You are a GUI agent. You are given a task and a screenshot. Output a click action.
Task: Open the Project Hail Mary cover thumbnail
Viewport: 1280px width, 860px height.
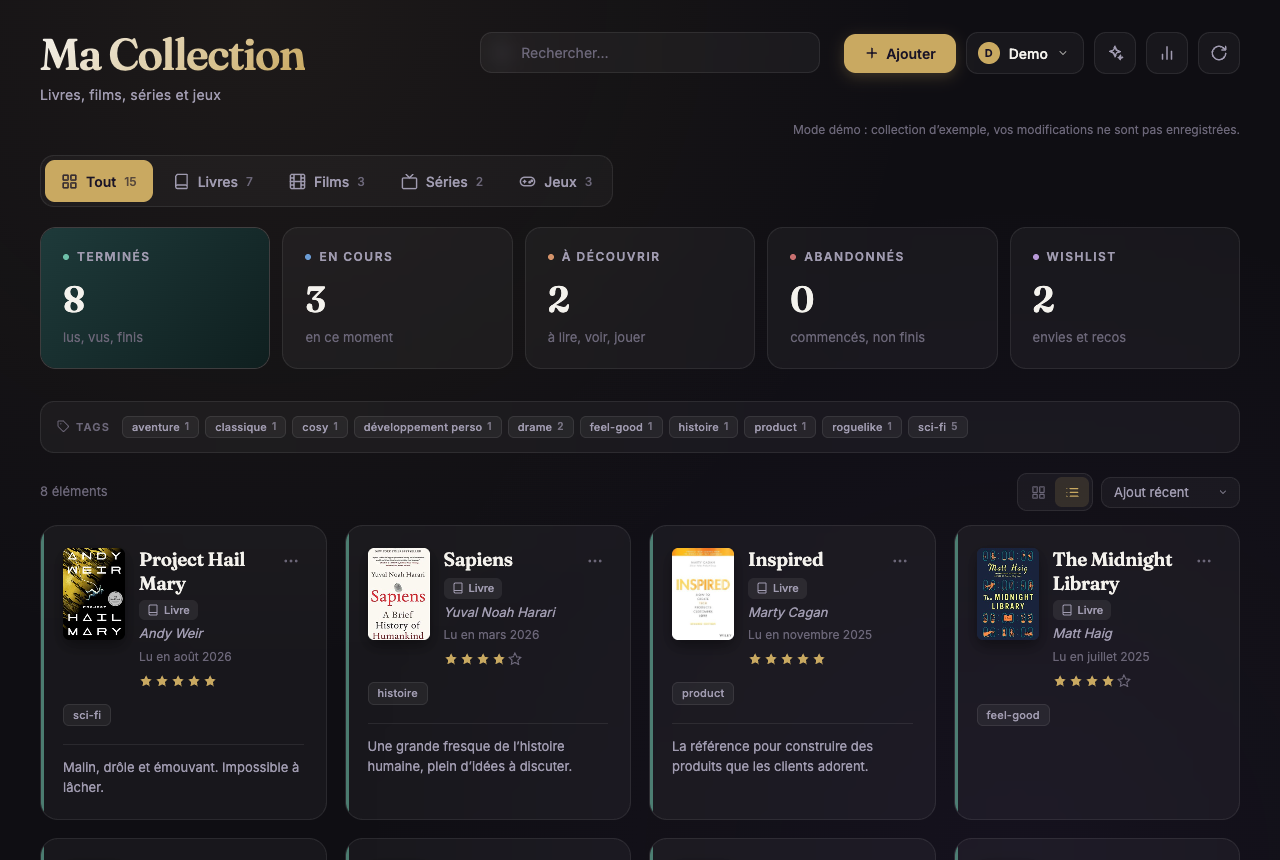(x=94, y=594)
